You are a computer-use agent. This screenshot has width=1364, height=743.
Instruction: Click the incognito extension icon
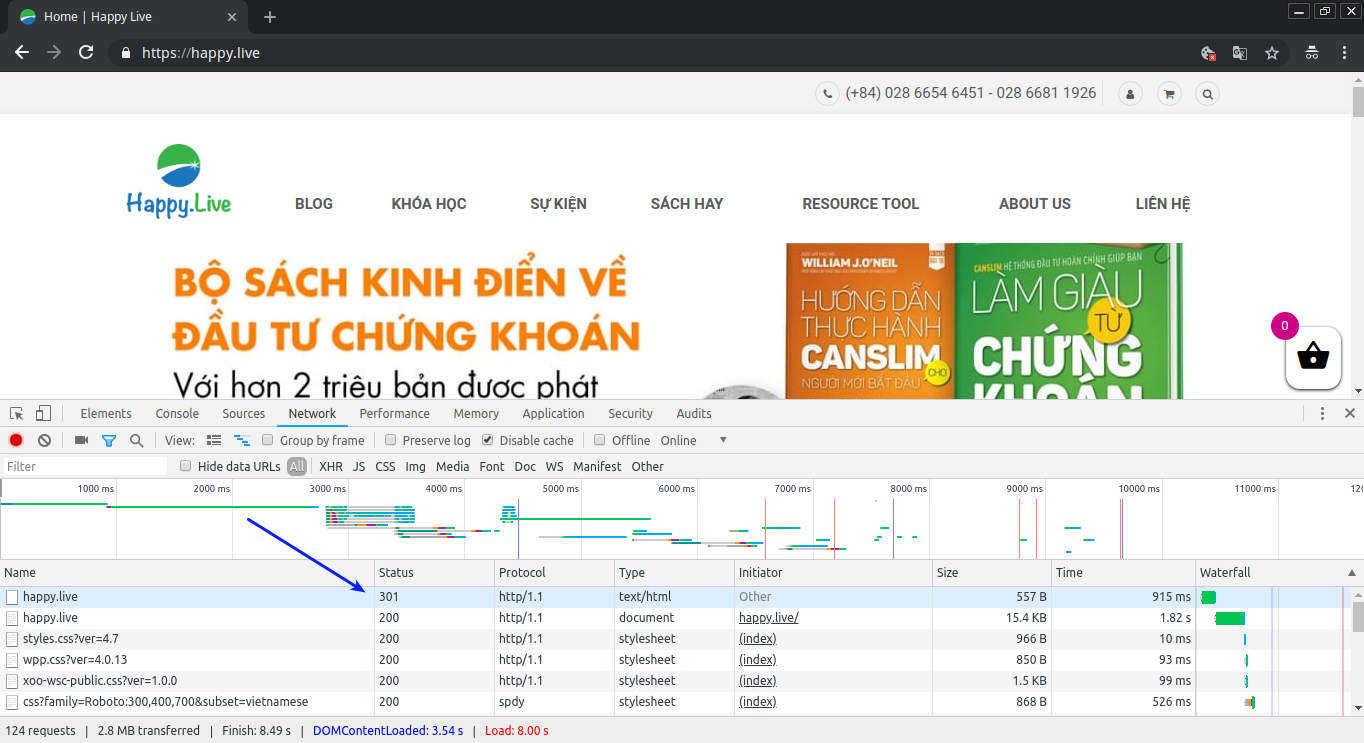click(x=1312, y=53)
